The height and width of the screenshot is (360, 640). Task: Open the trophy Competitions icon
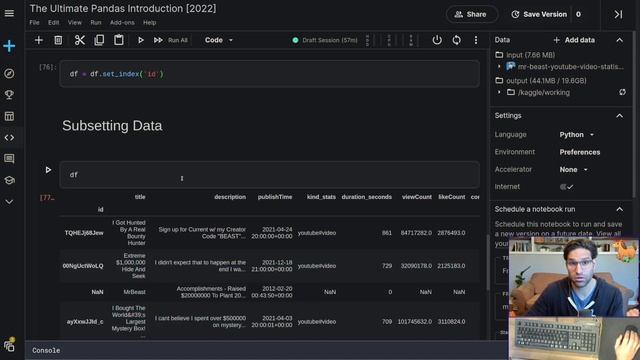click(9, 95)
